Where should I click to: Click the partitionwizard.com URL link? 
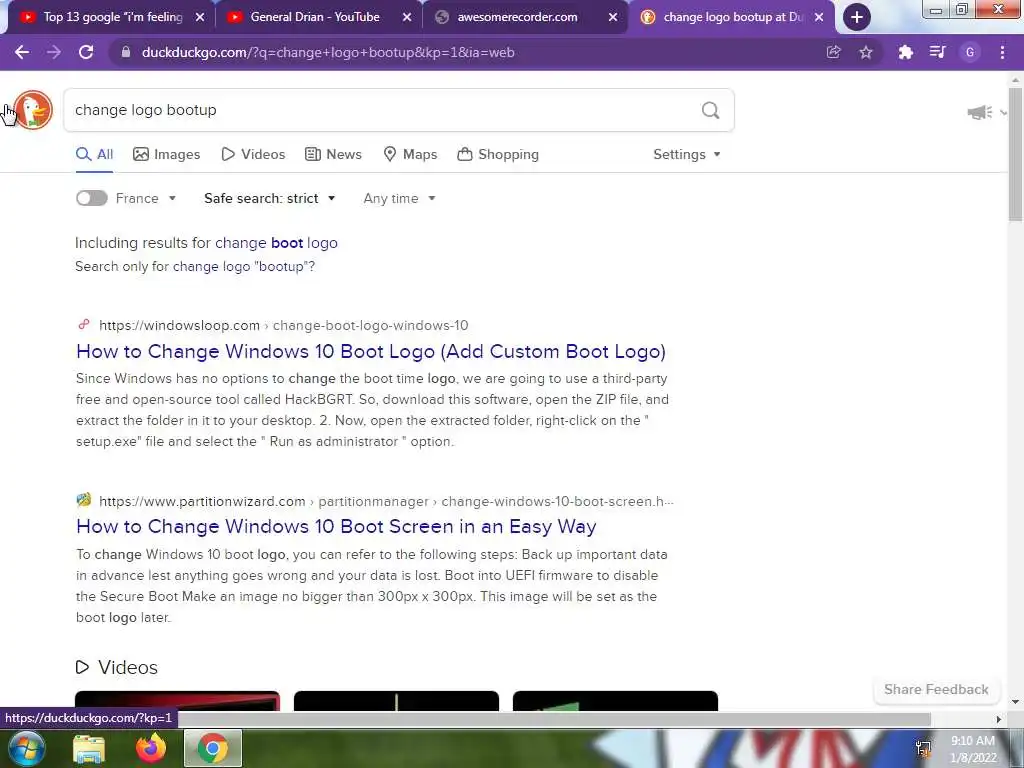click(386, 501)
